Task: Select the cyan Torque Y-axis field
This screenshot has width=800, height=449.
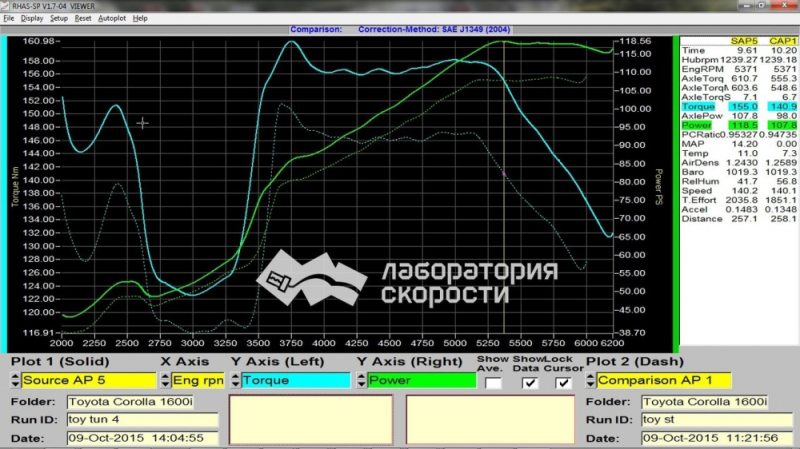Action: (x=296, y=380)
